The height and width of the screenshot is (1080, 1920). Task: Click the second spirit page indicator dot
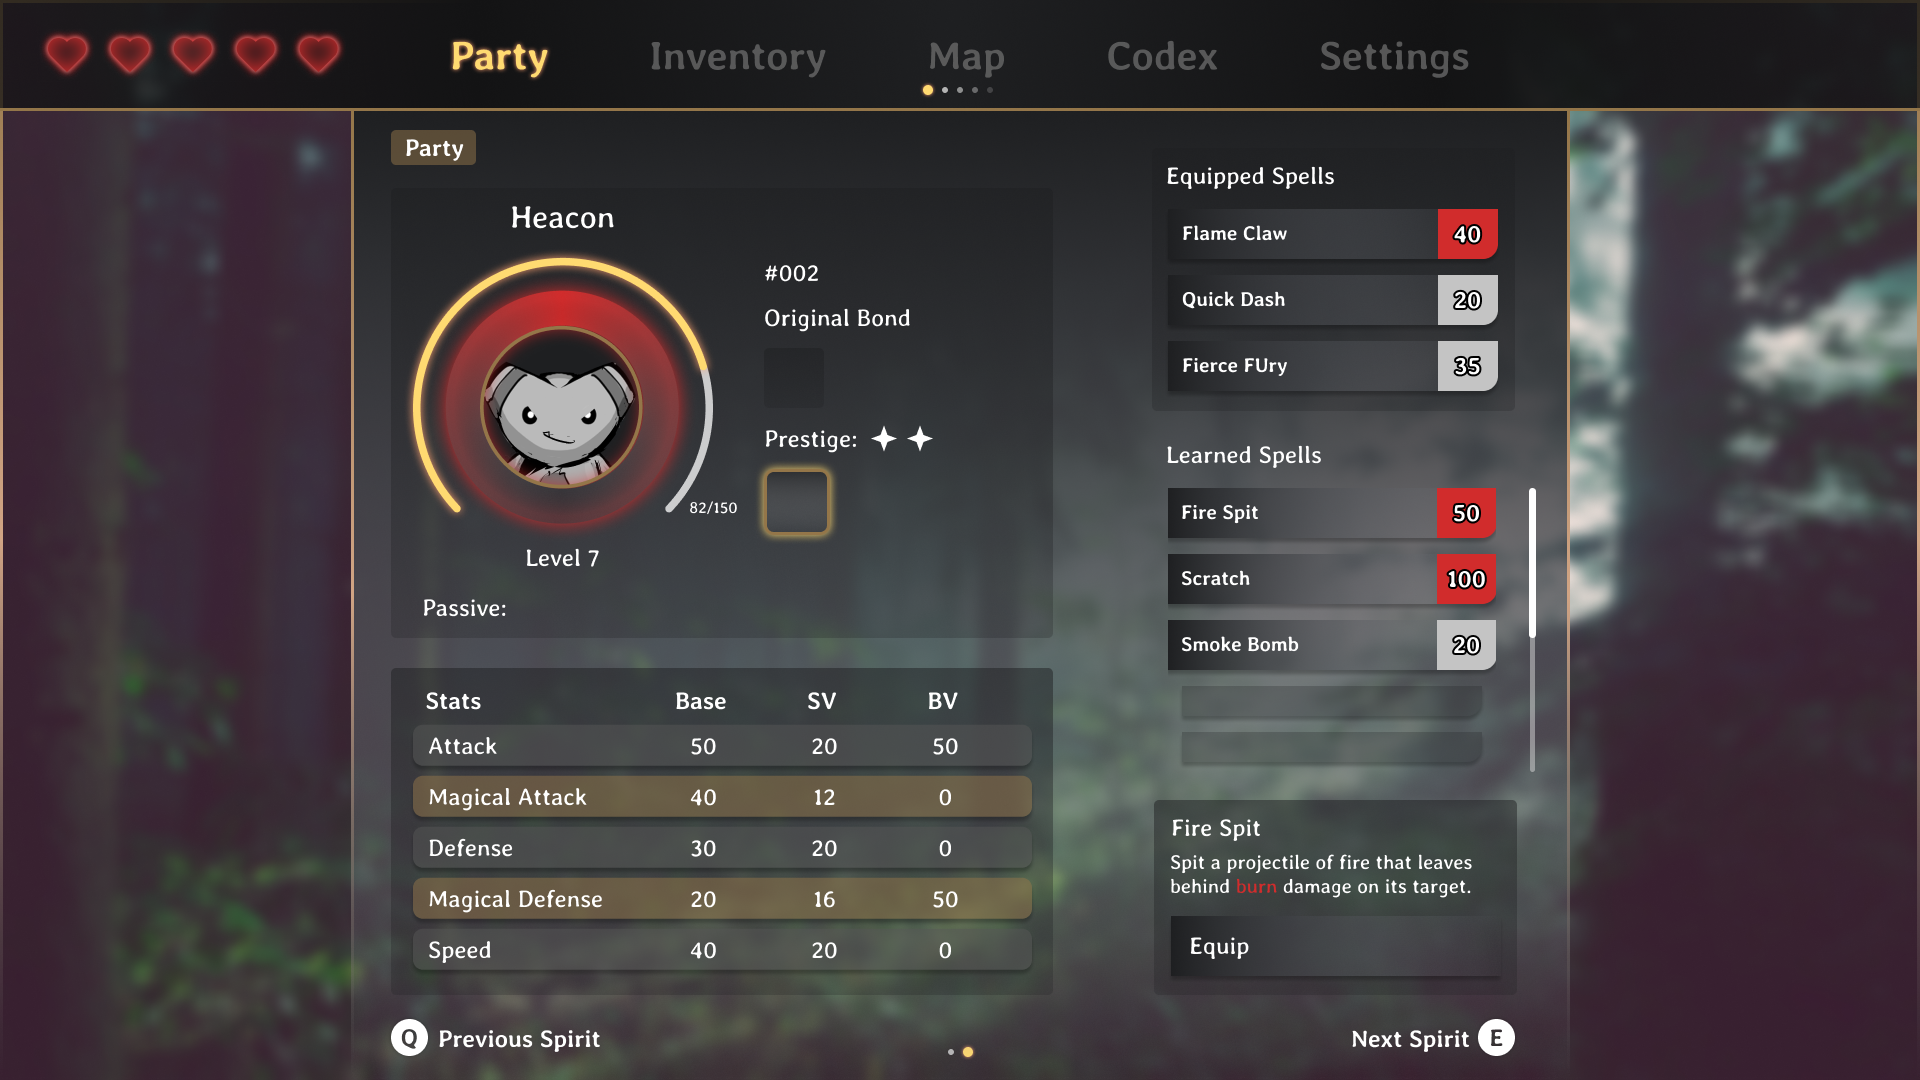[968, 1052]
